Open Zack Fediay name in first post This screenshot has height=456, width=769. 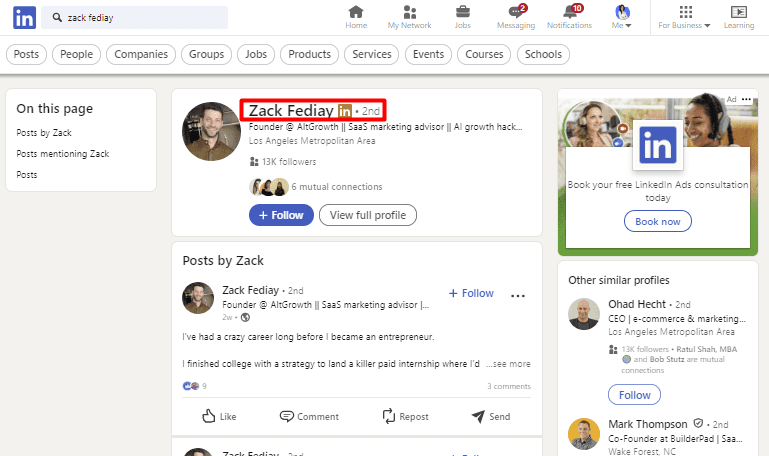[251, 290]
